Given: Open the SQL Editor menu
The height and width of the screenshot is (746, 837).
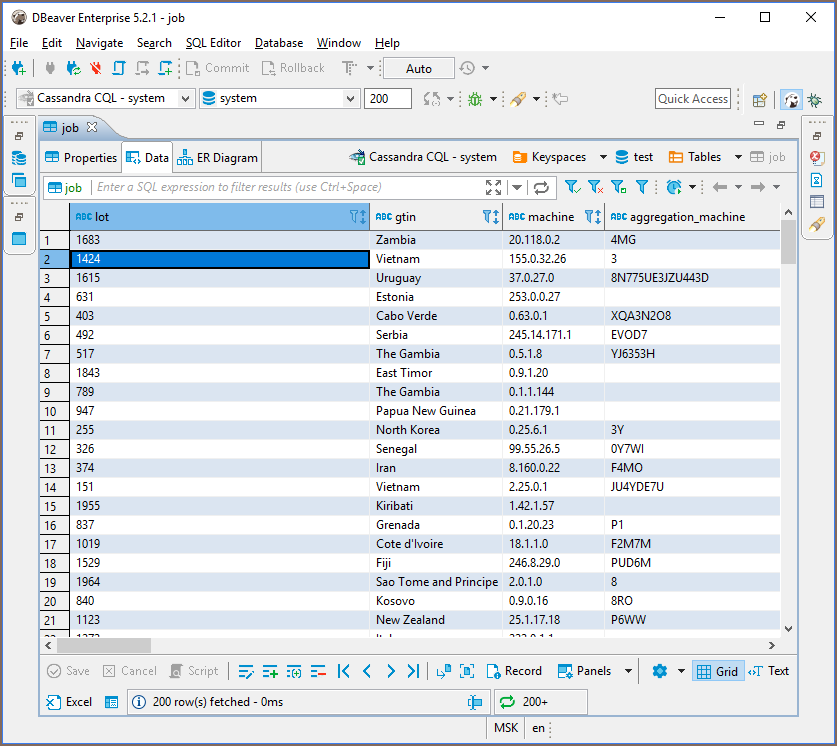Looking at the screenshot, I should tap(213, 43).
